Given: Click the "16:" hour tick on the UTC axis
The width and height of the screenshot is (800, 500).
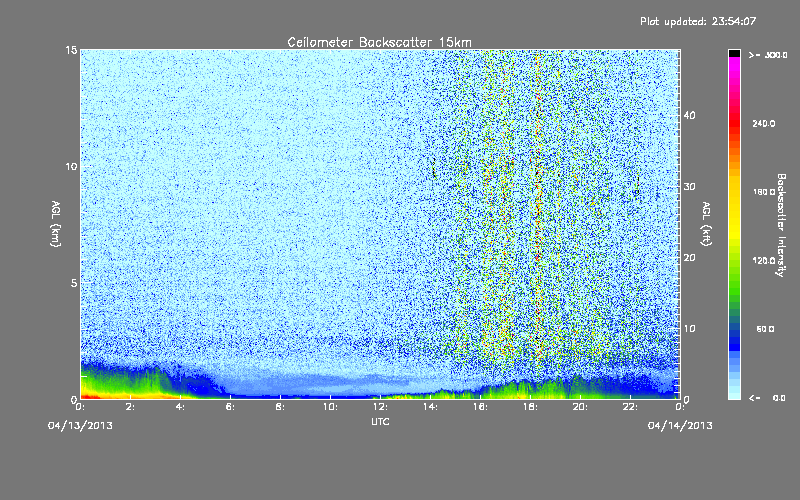Looking at the screenshot, I should 480,407.
